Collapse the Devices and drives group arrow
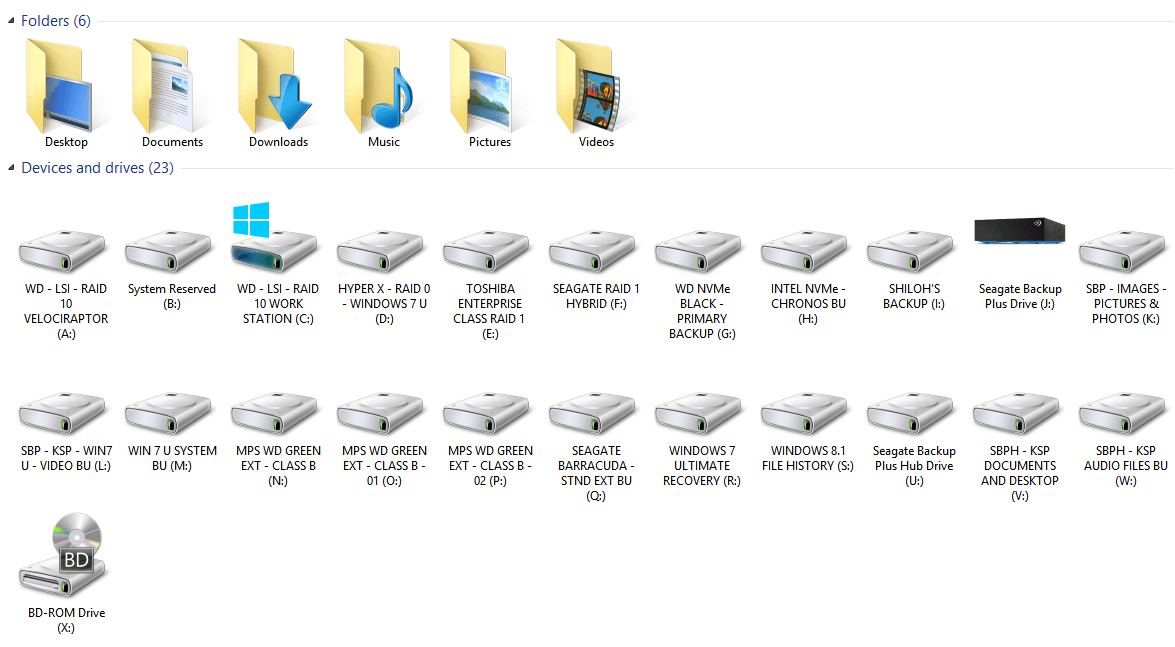The width and height of the screenshot is (1175, 647). click(11, 169)
